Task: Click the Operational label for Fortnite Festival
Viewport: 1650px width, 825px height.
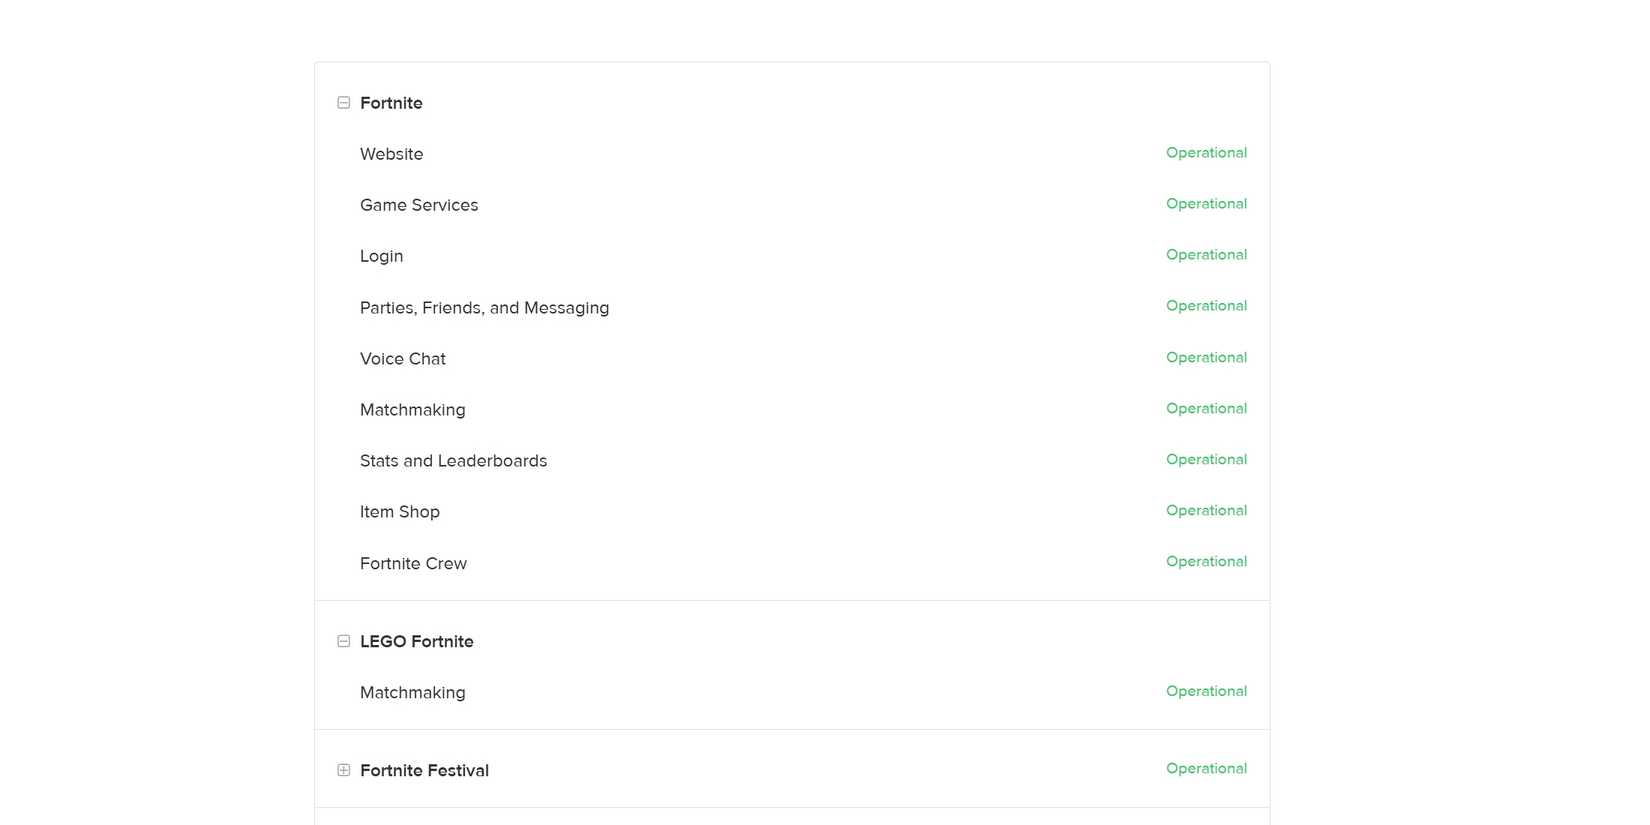Action: 1206,768
